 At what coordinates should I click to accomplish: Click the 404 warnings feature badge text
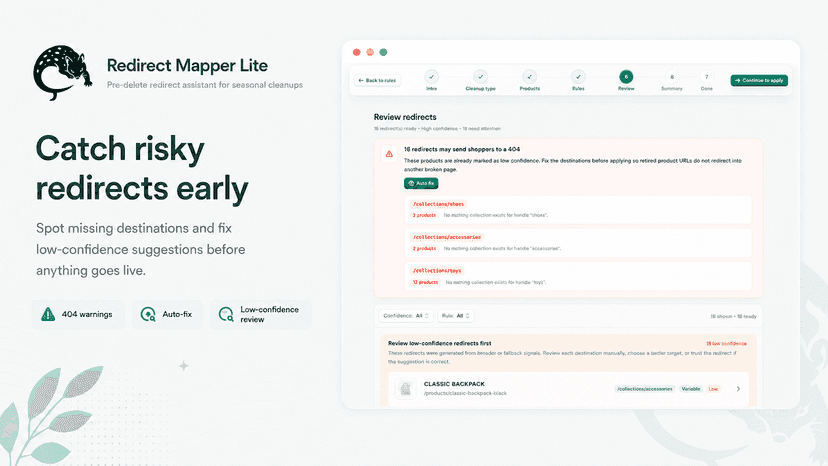coord(87,314)
